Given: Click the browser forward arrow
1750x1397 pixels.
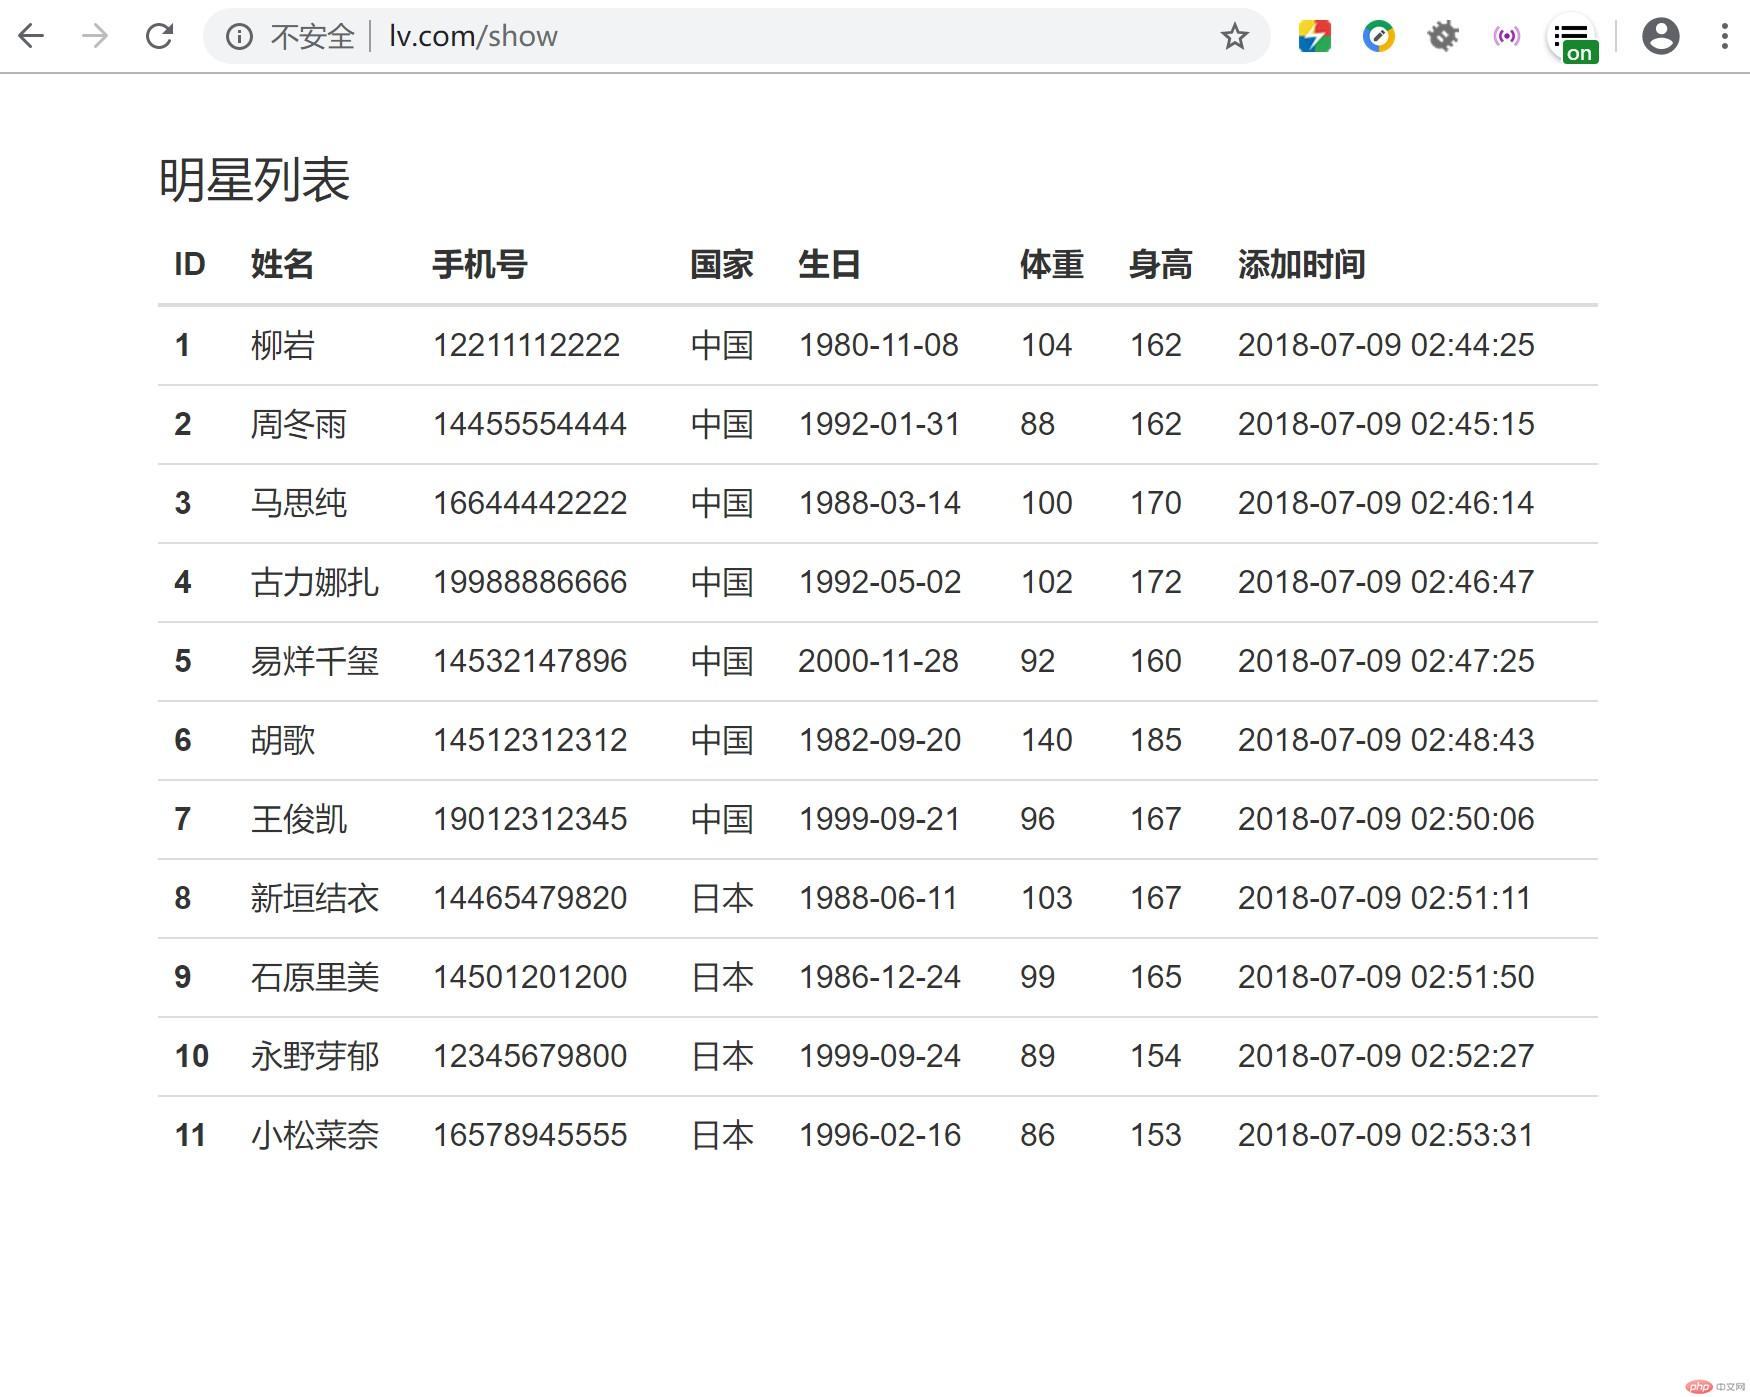Looking at the screenshot, I should pos(95,36).
